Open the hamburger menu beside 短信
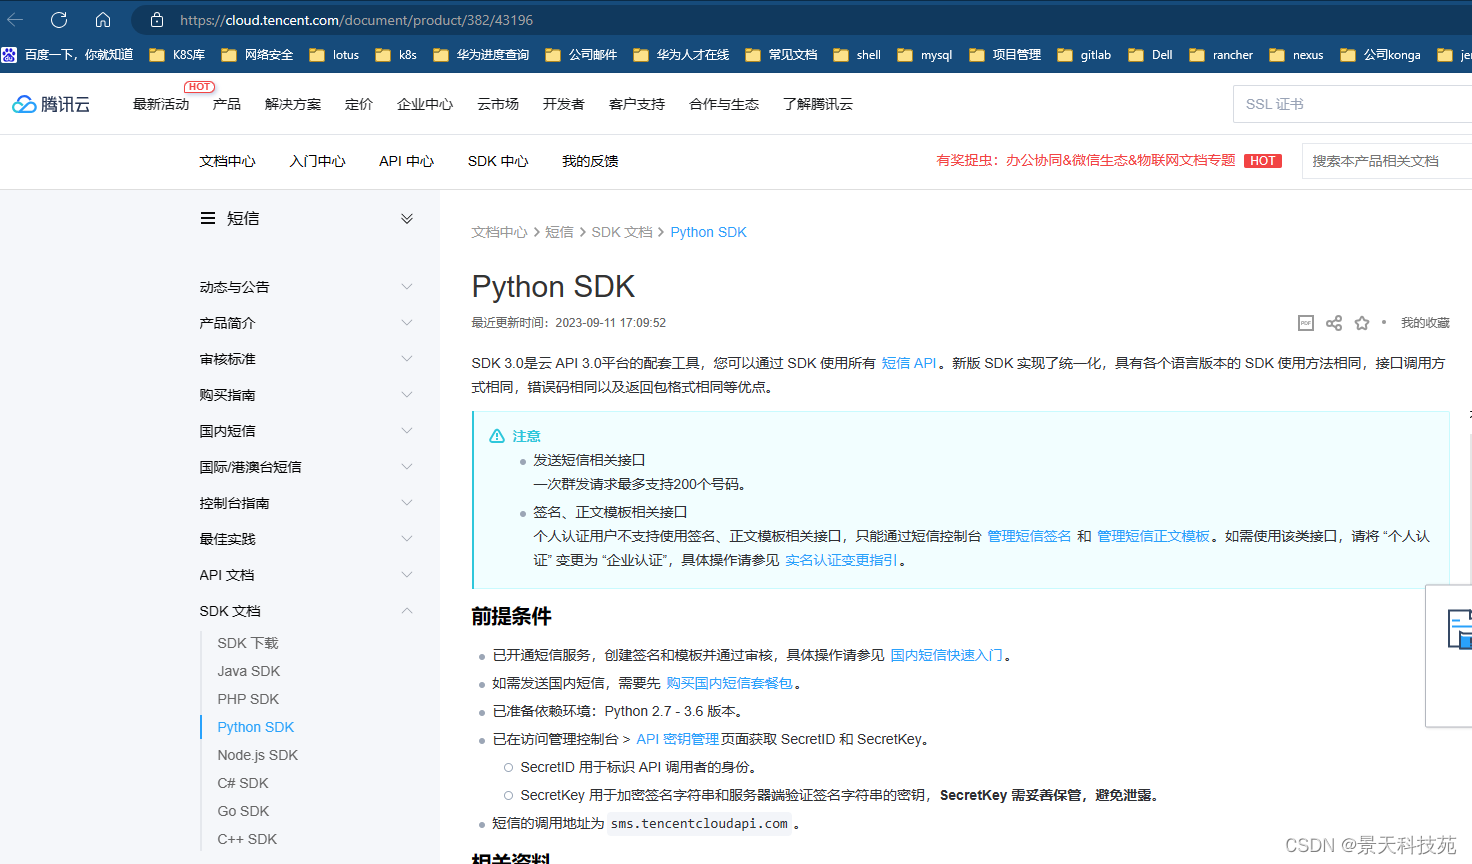1472x864 pixels. point(206,217)
